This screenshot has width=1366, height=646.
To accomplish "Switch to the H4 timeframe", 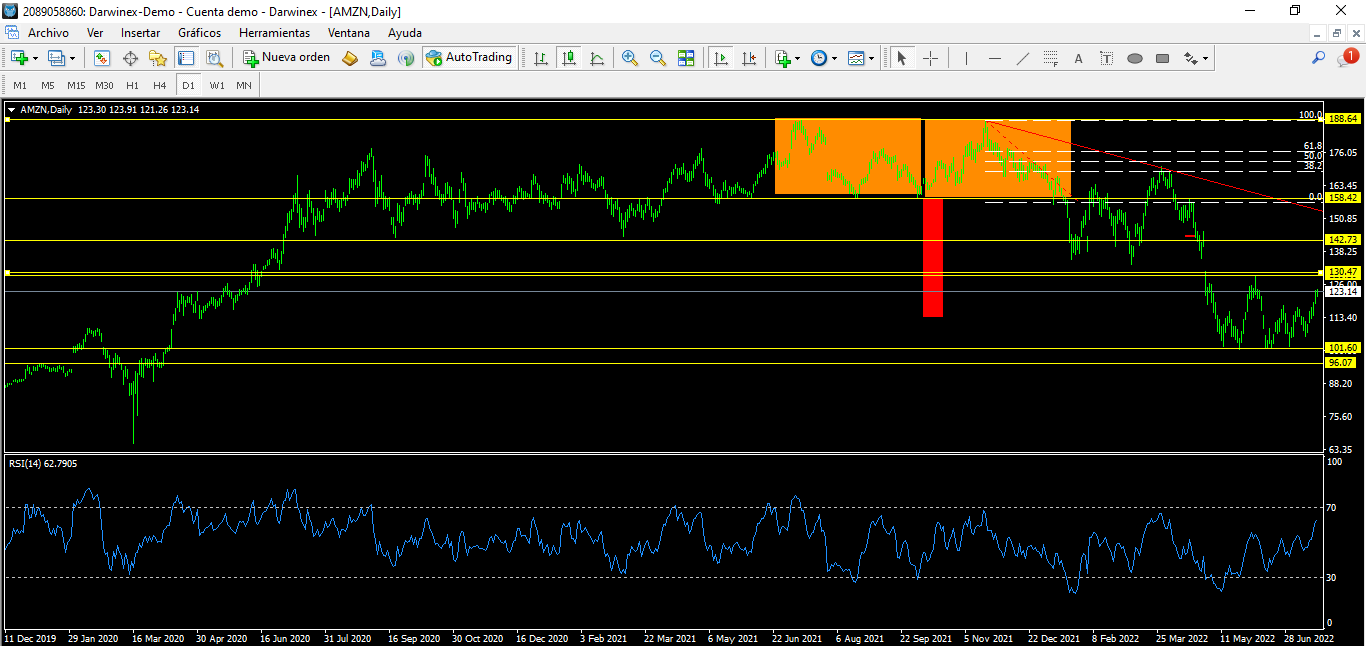I will 160,85.
